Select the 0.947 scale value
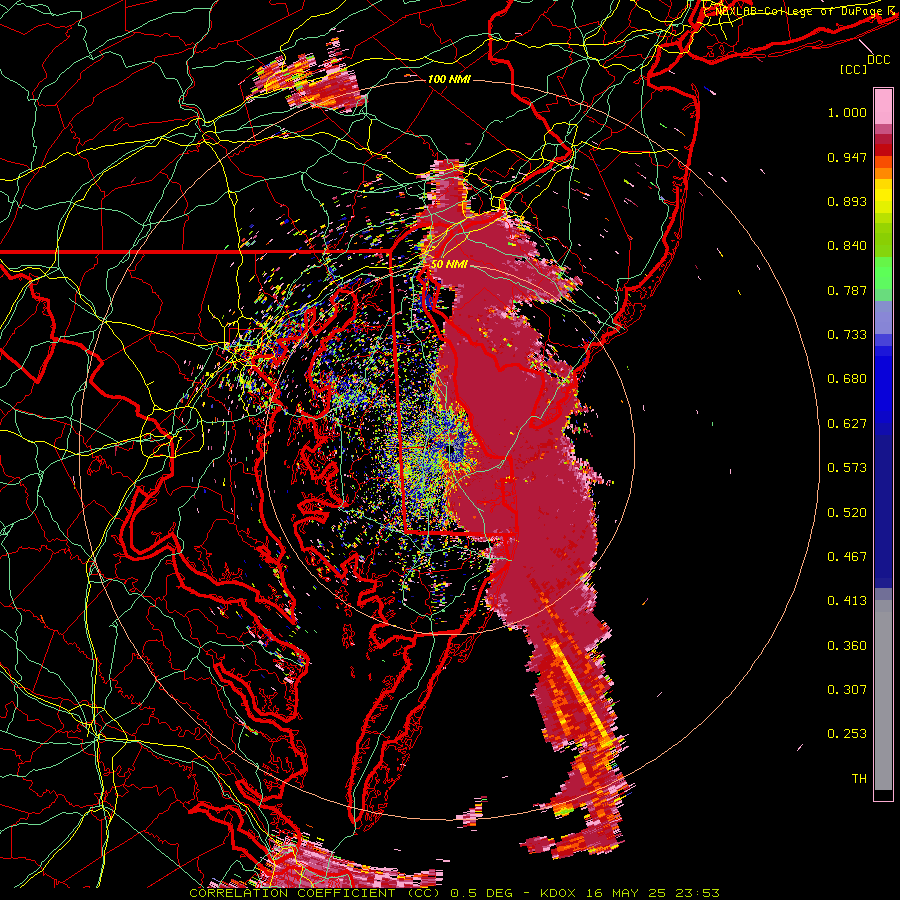This screenshot has height=900, width=900. pyautogui.click(x=847, y=157)
